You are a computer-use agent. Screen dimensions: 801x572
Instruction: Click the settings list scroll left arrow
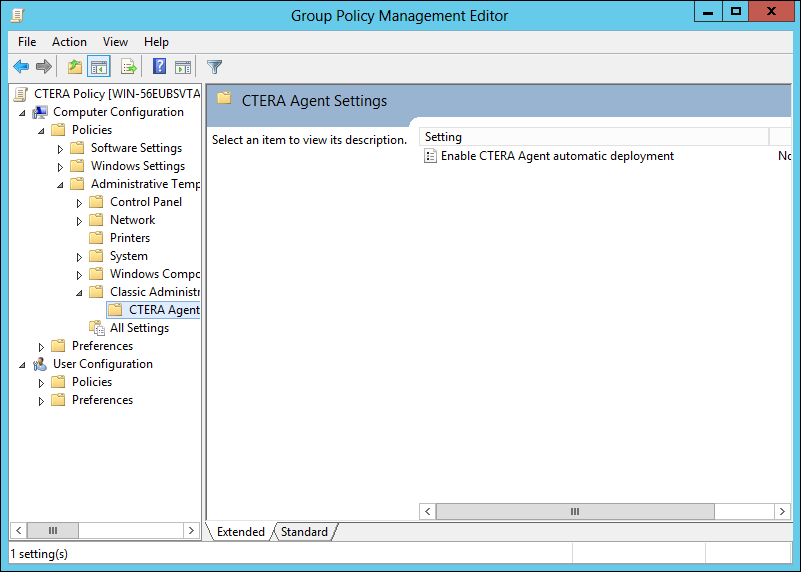tap(428, 511)
